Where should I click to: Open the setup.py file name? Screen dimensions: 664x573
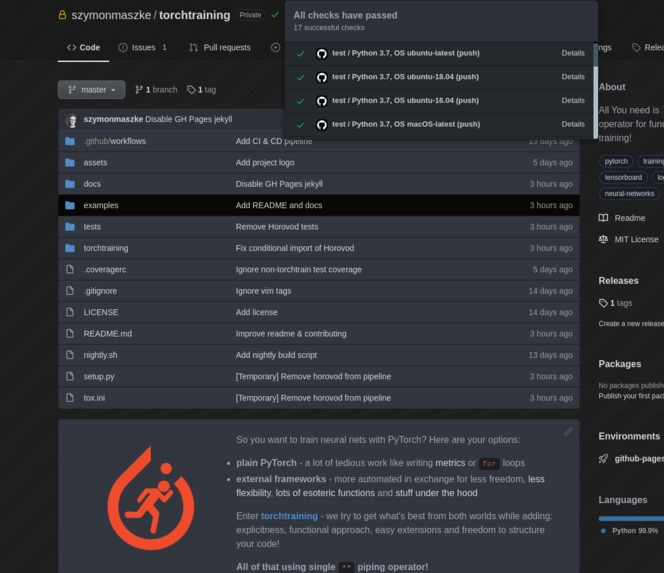pos(99,376)
